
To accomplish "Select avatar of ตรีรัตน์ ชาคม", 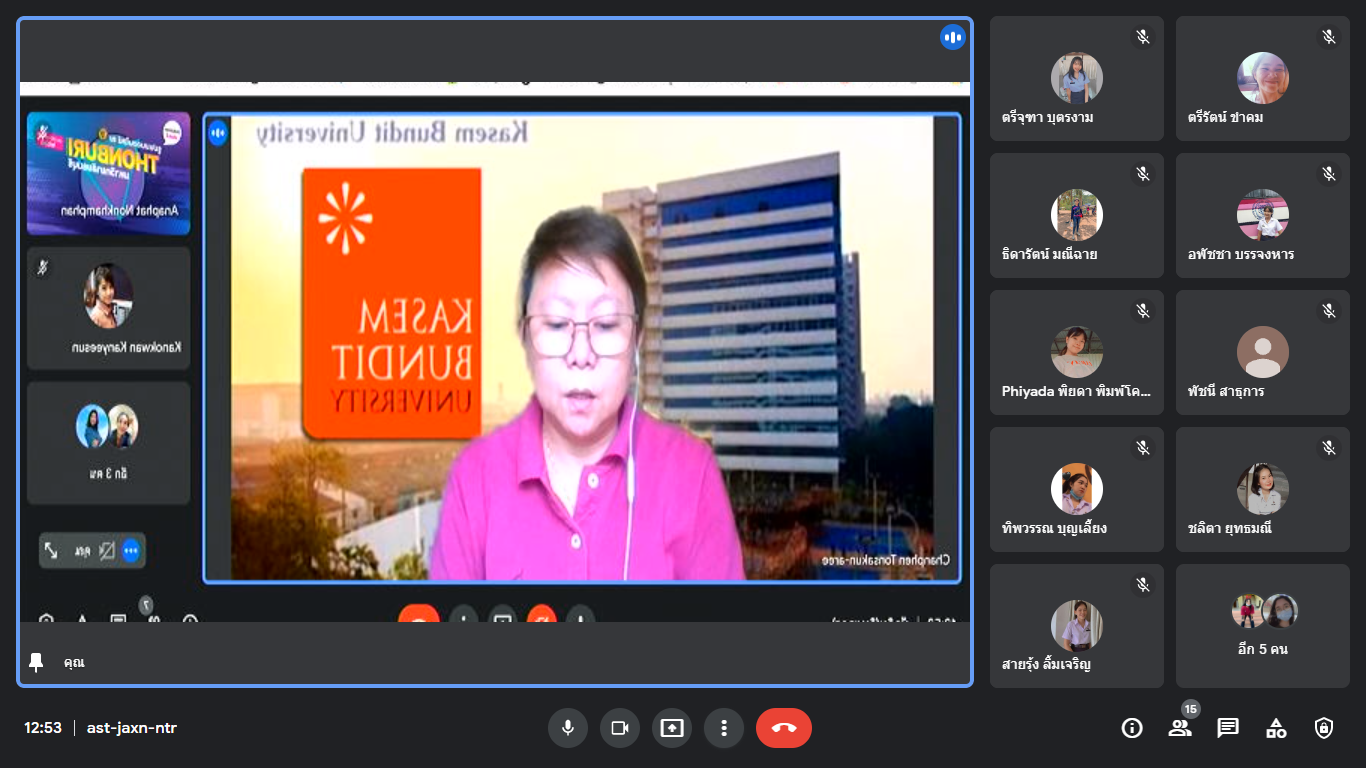I will tap(1263, 78).
